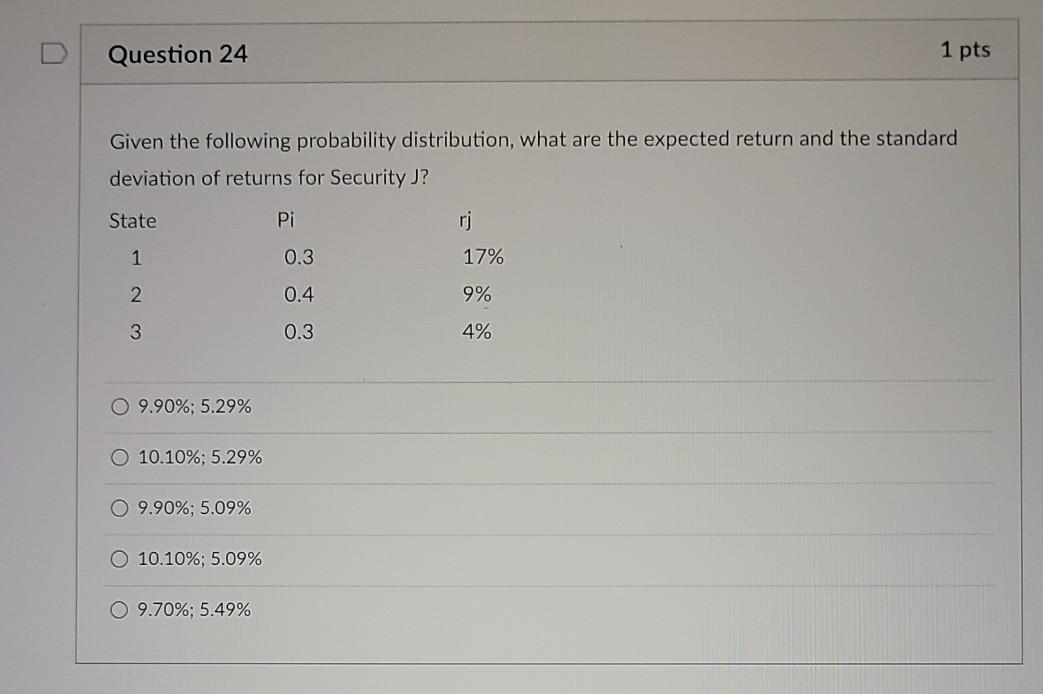Click the 17% value in the table
The width and height of the screenshot is (1043, 694).
pyautogui.click(x=483, y=257)
